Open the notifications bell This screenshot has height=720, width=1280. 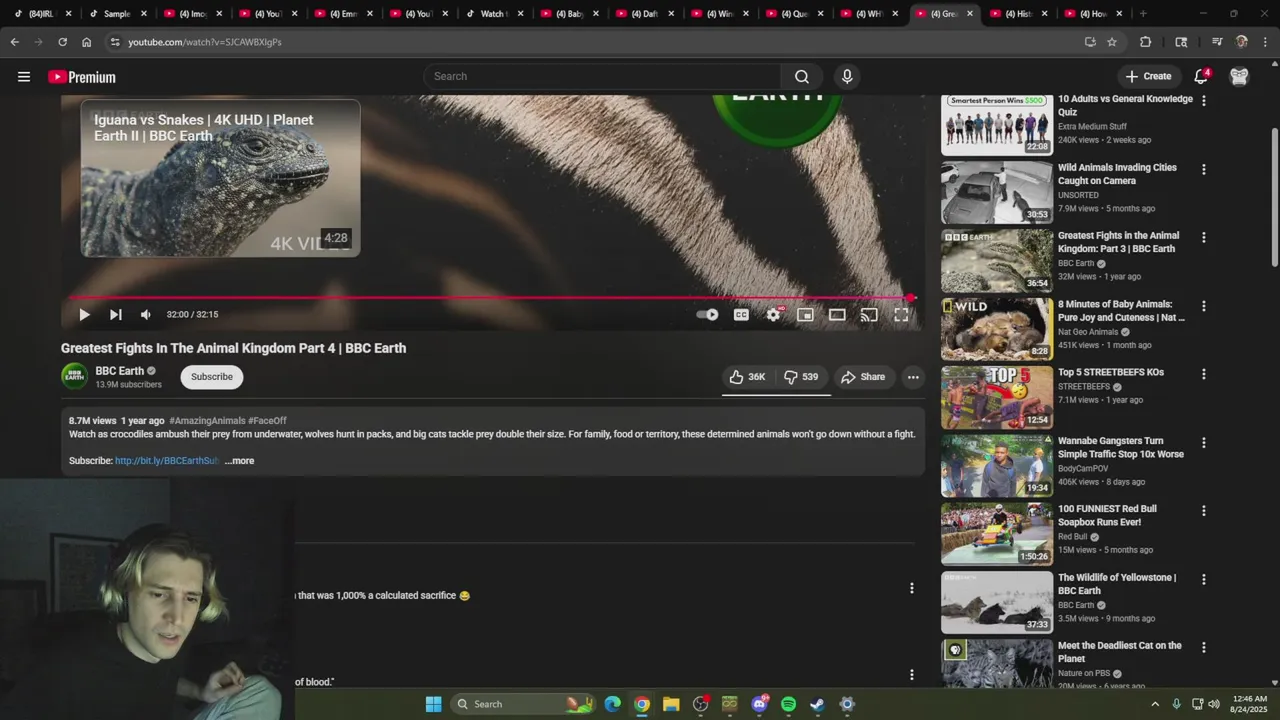click(1202, 76)
